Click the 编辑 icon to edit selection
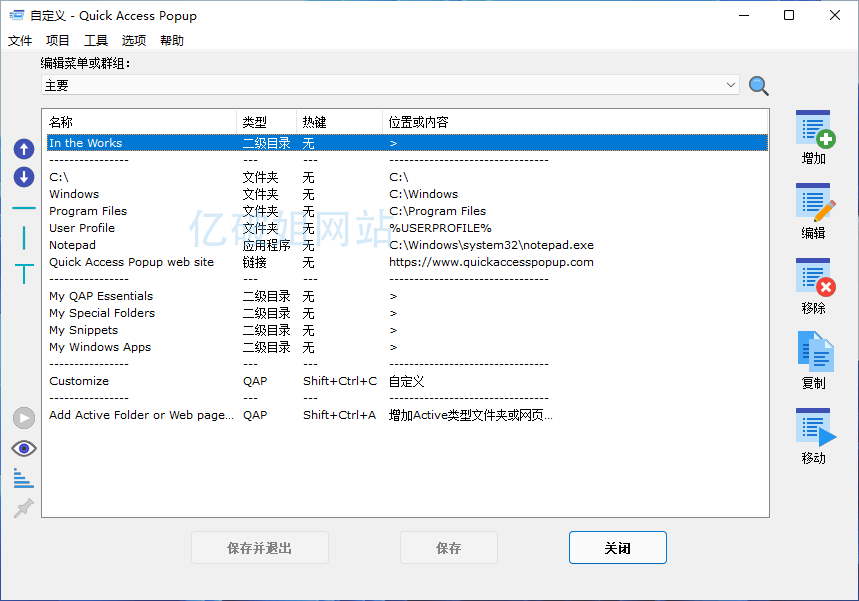Viewport: 859px width, 601px height. pyautogui.click(x=813, y=208)
